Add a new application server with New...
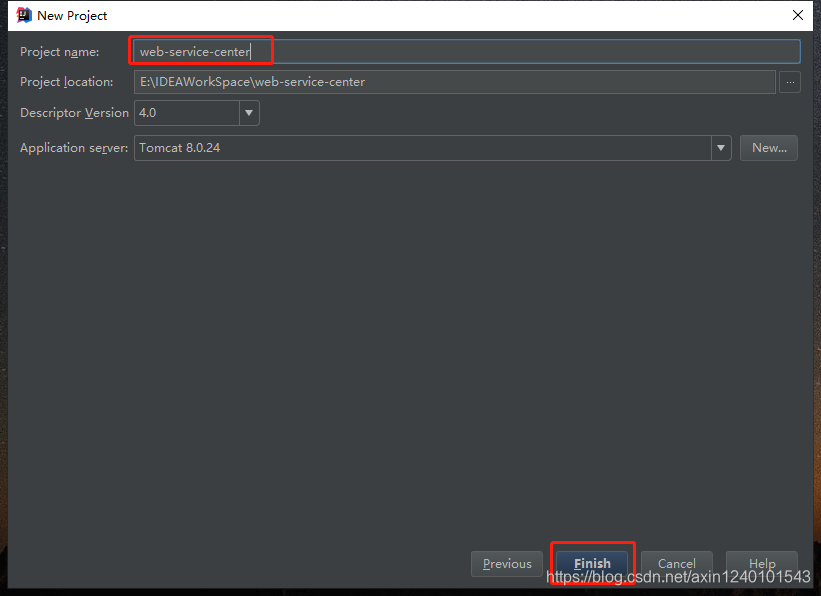Screen dimensions: 821x596 [x=769, y=148]
